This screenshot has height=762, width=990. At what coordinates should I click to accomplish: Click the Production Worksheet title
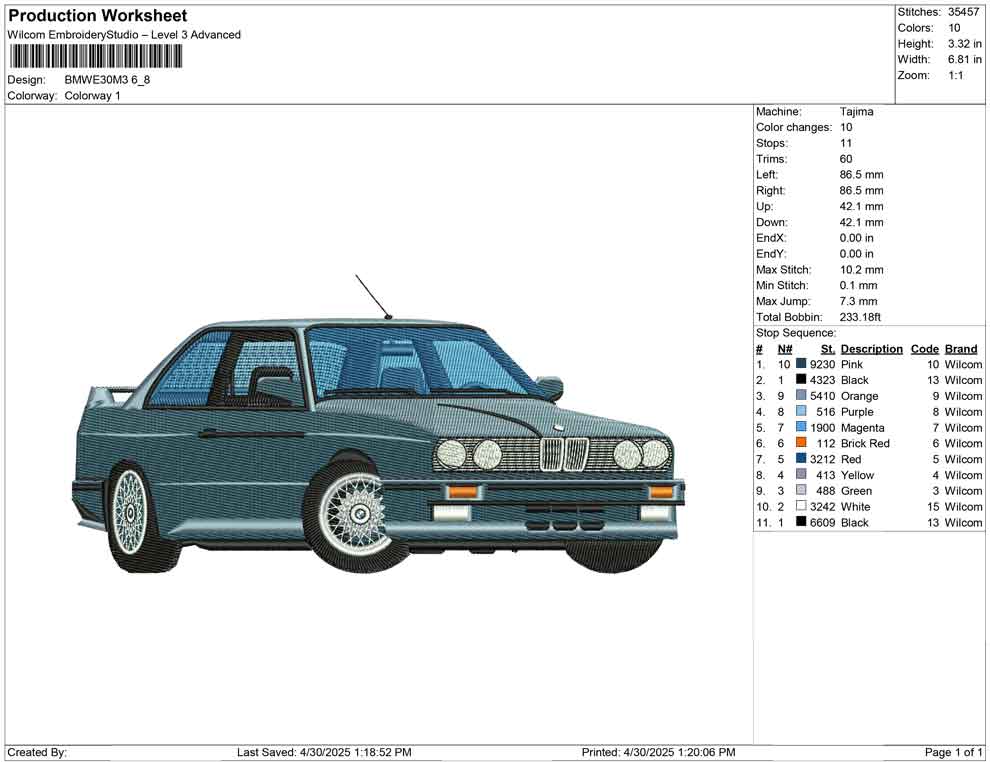(97, 16)
